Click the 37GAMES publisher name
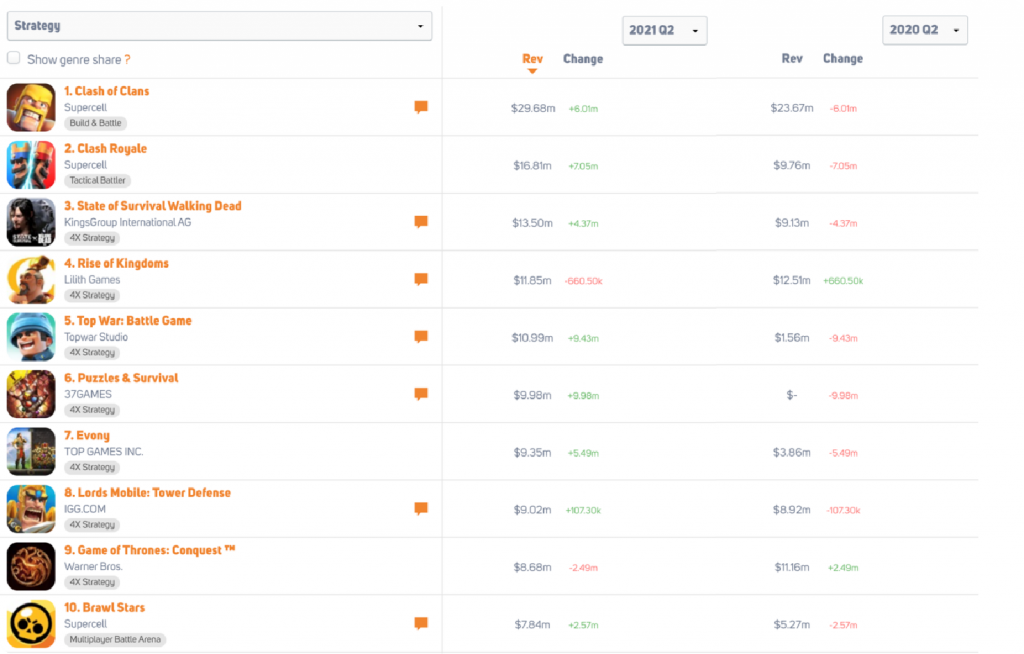 [x=88, y=395]
